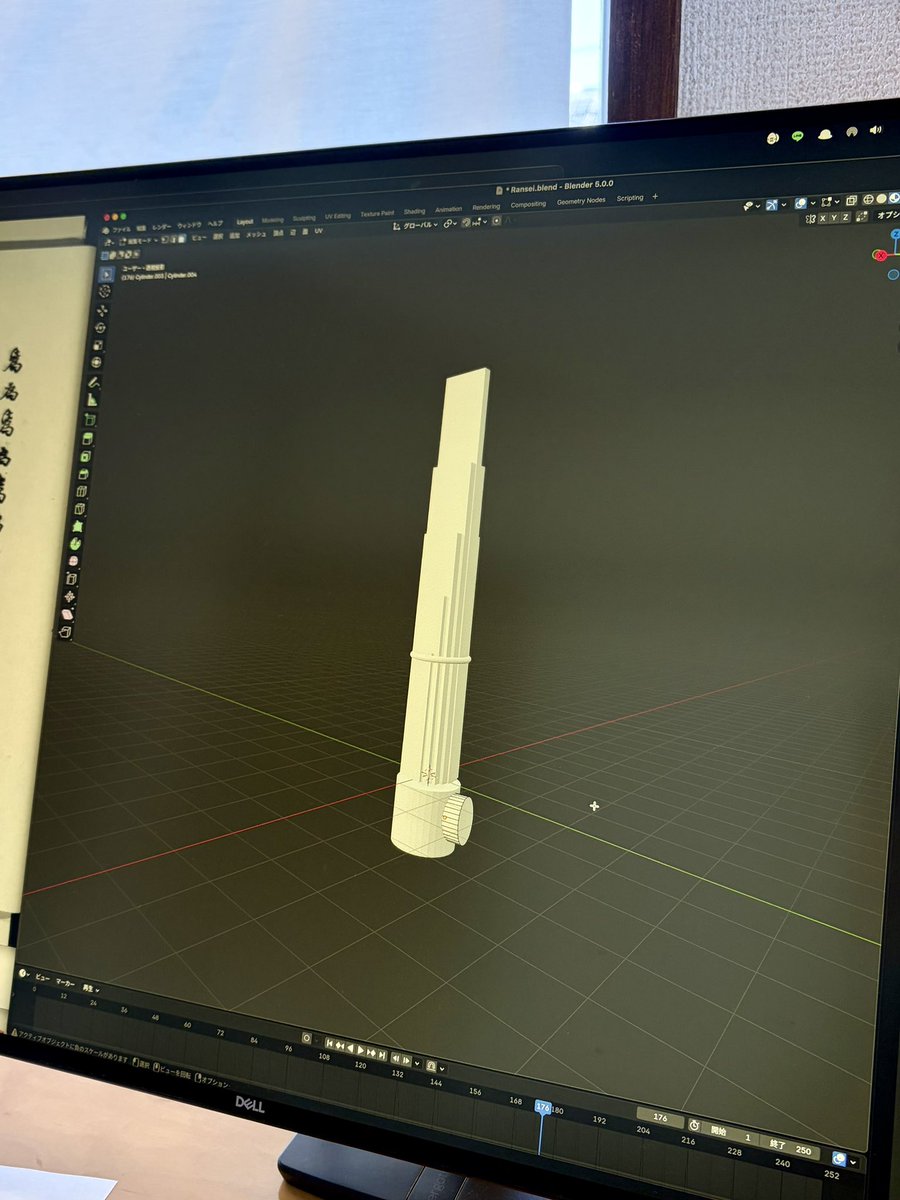Open the オプション dropdown

point(888,215)
